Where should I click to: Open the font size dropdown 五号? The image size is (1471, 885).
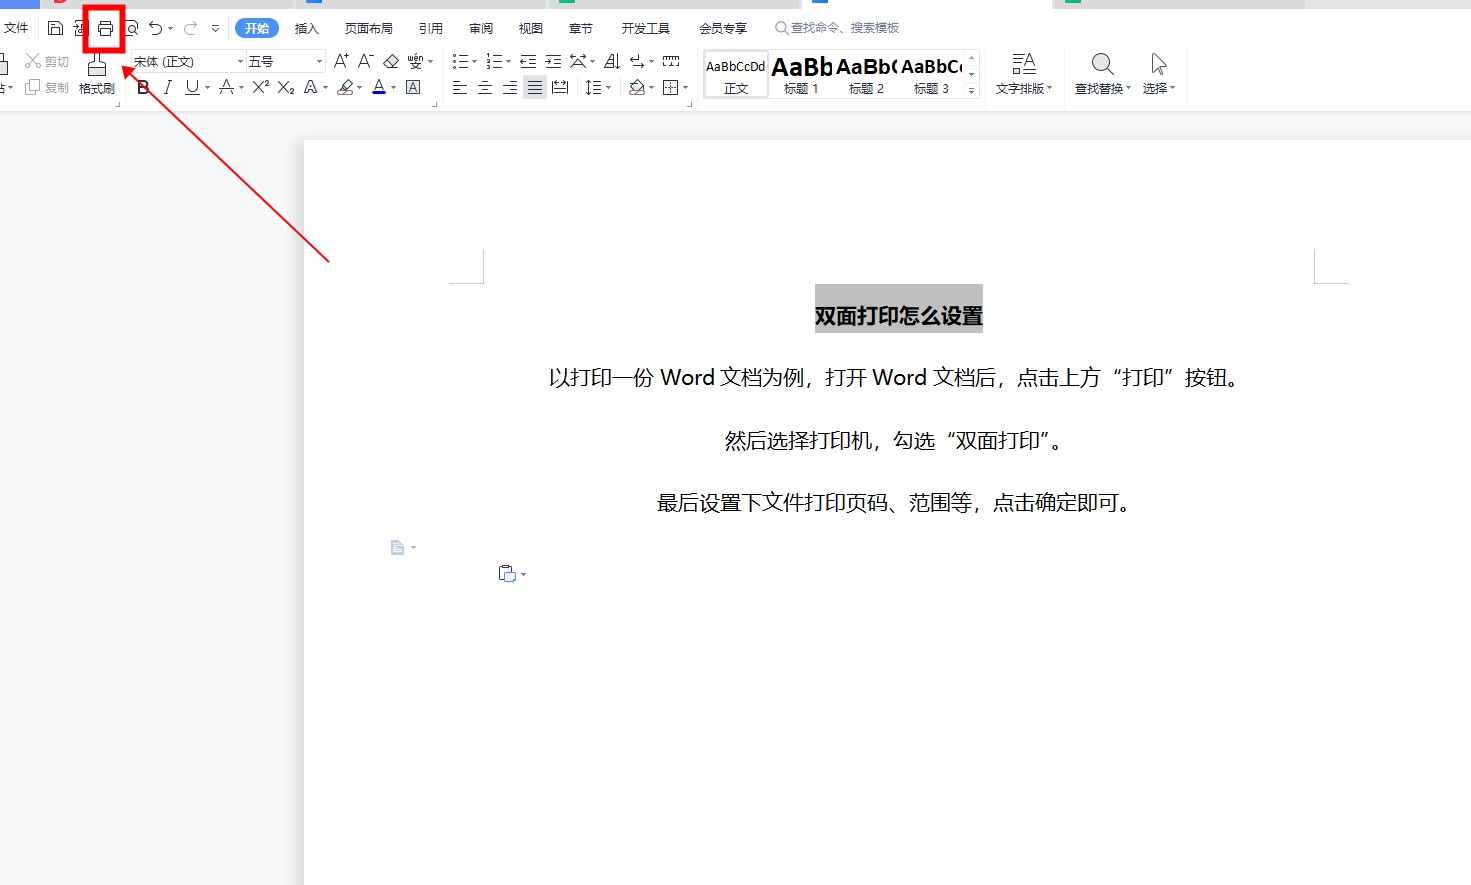point(319,62)
